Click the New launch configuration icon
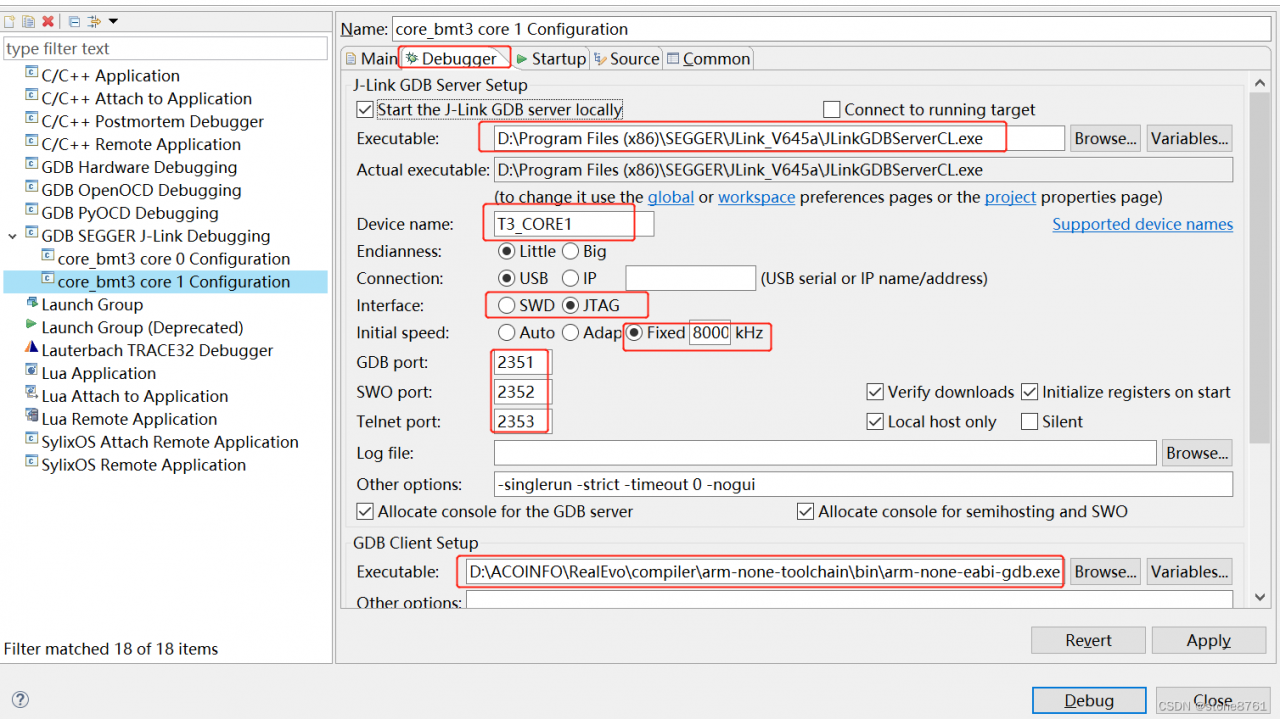 point(10,21)
